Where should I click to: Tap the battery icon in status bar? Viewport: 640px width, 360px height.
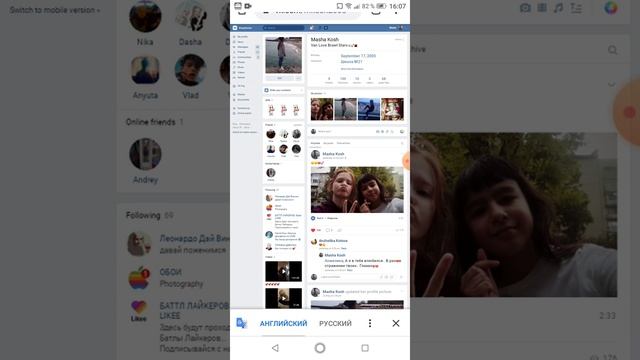(381, 6)
